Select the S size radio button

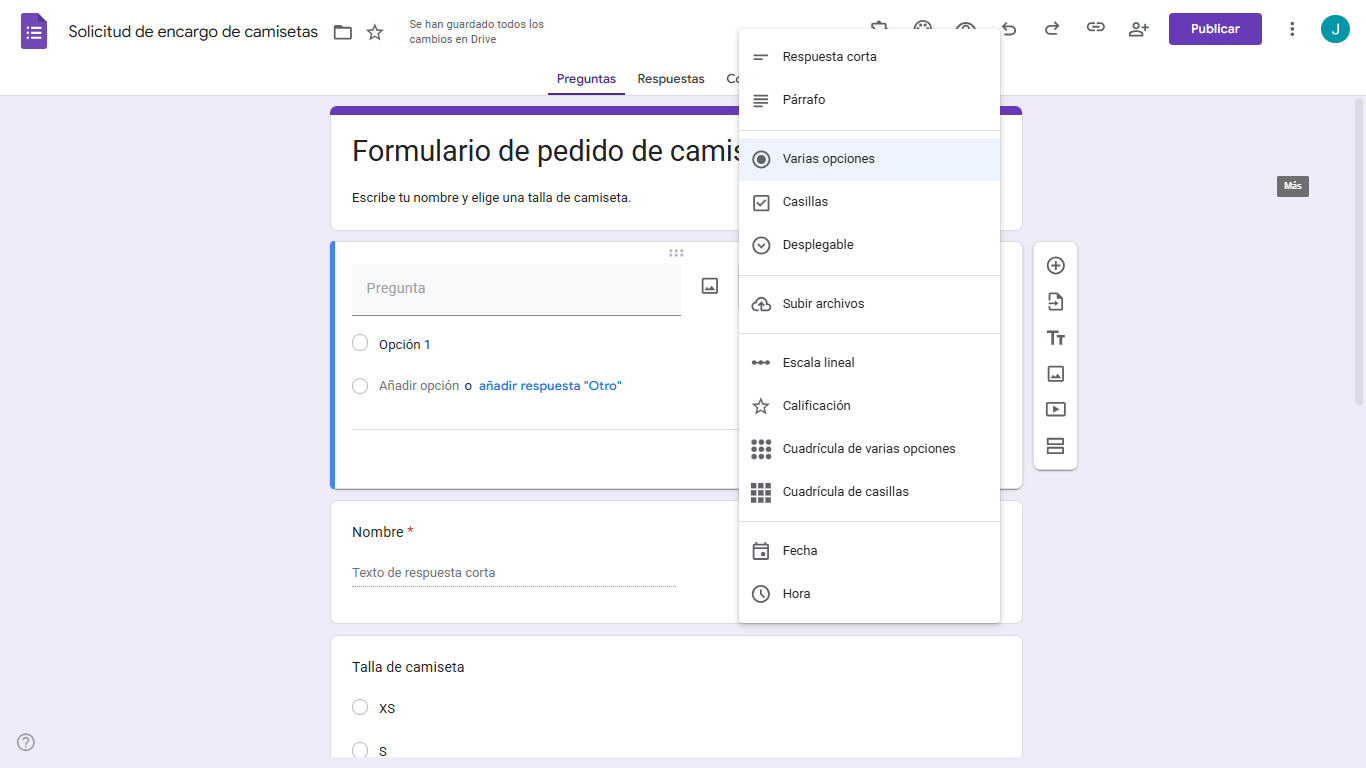point(360,750)
